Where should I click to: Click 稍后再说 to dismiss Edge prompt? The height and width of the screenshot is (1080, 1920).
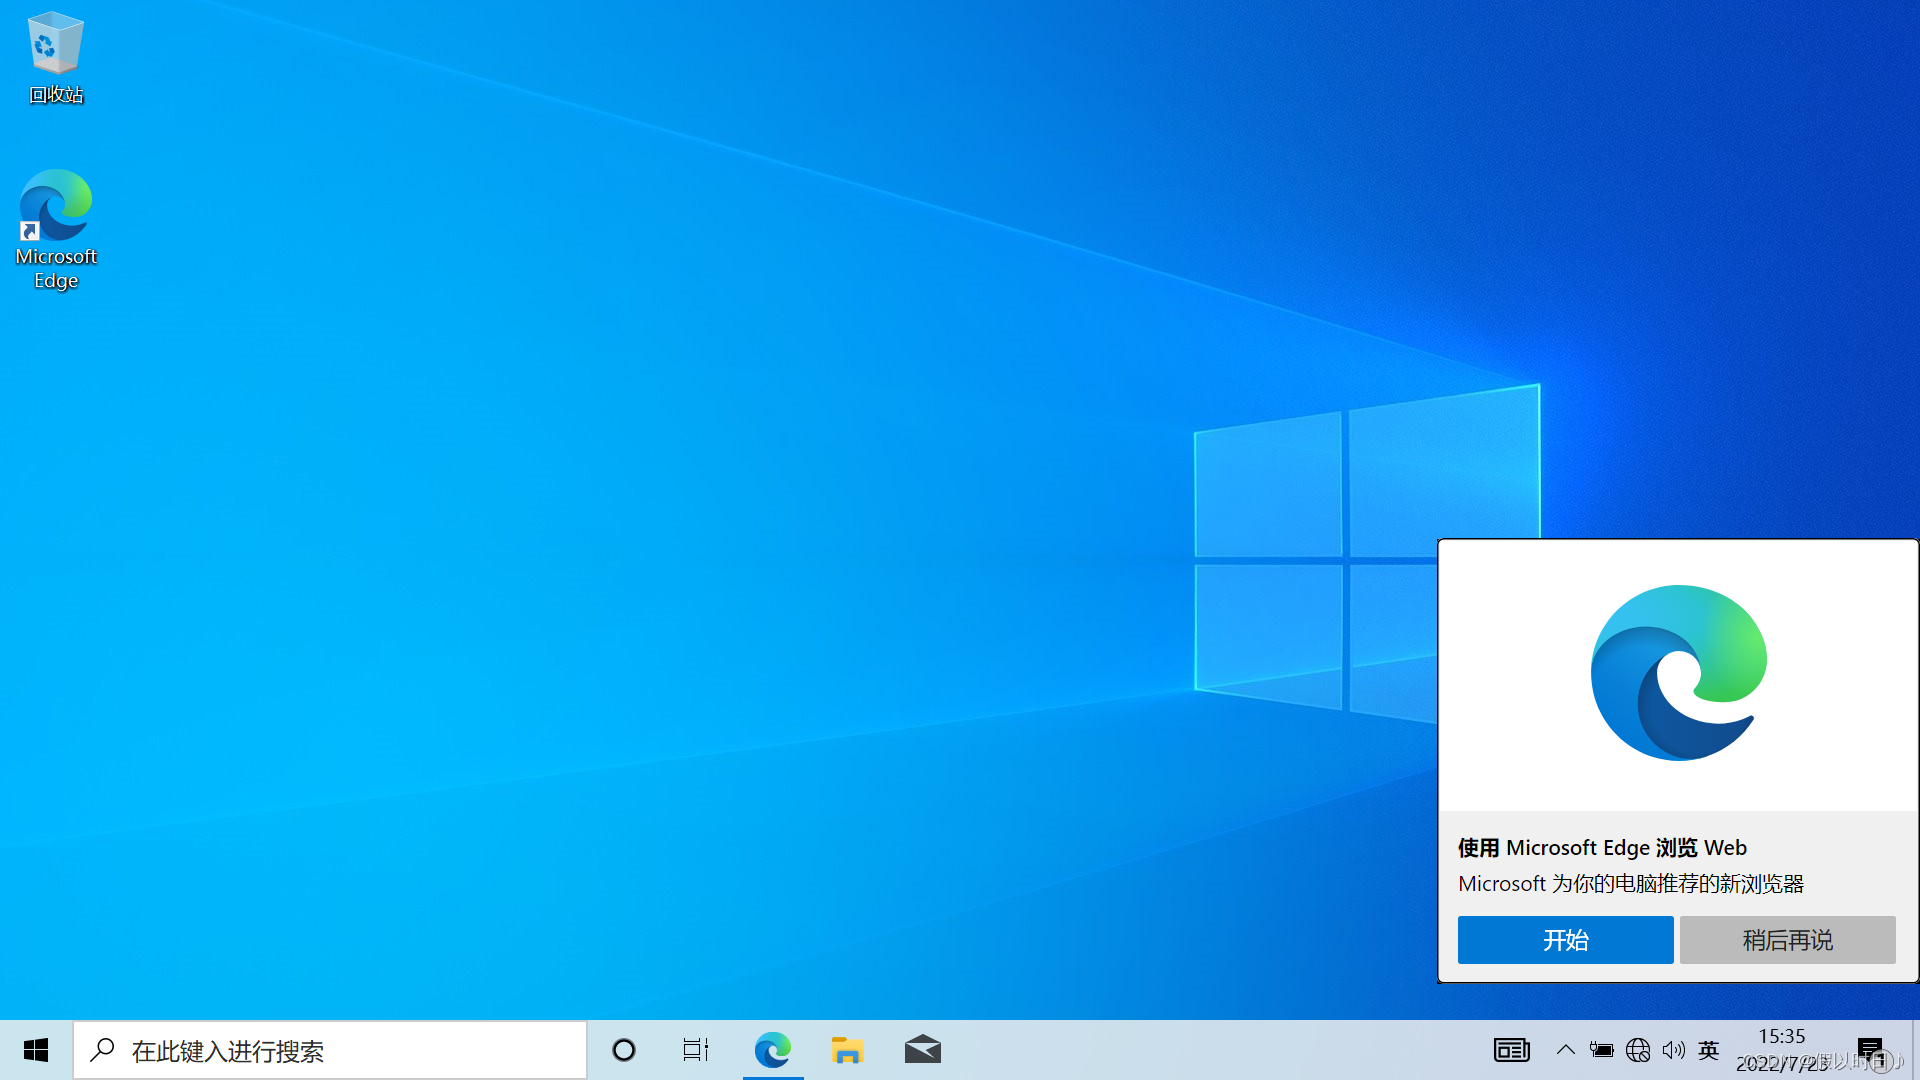coord(1787,940)
